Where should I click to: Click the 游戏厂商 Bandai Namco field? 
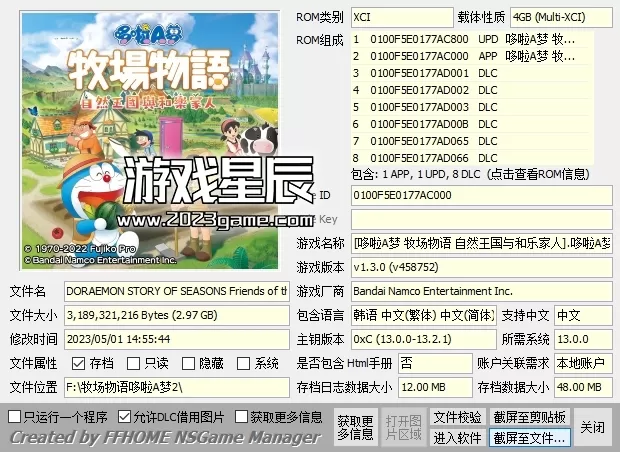(480, 291)
